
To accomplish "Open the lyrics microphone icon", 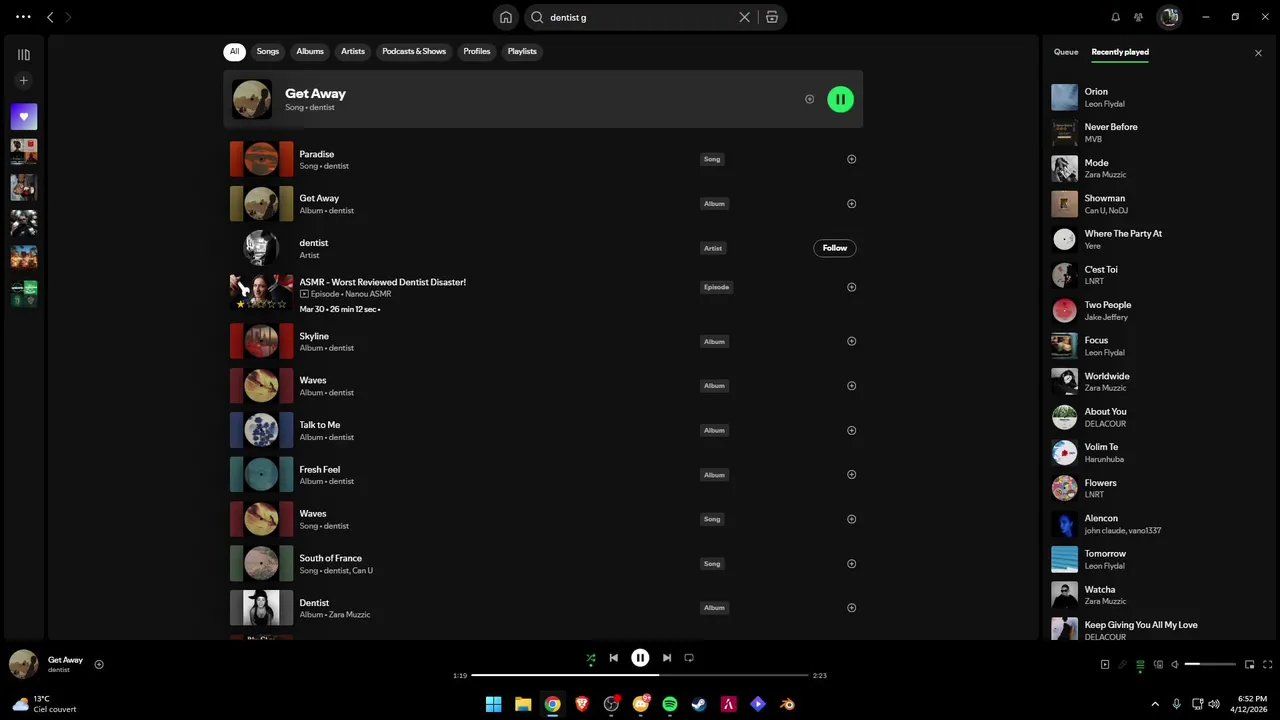I will pos(1122,664).
